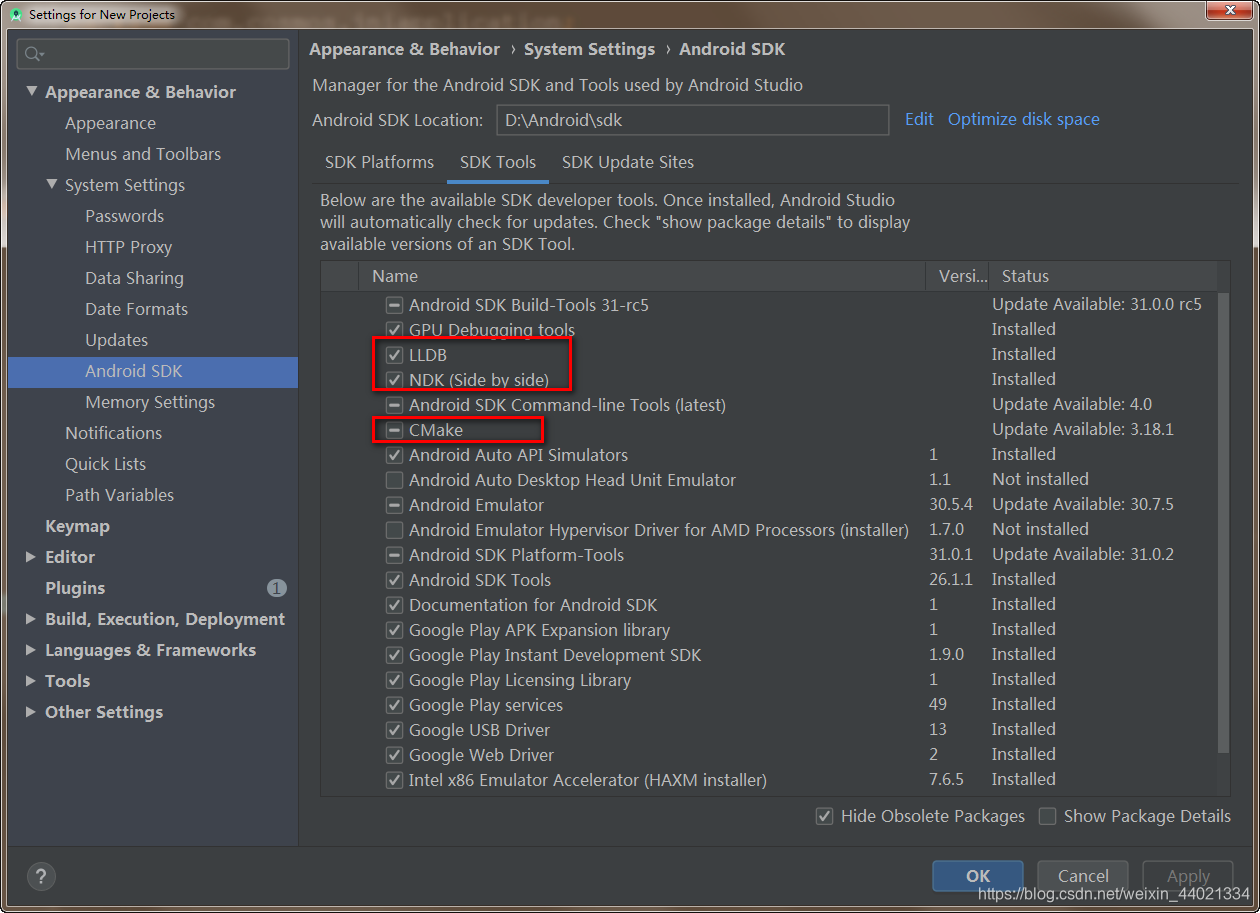
Task: Uncheck GPU Debugging tools checkbox
Action: [x=394, y=330]
